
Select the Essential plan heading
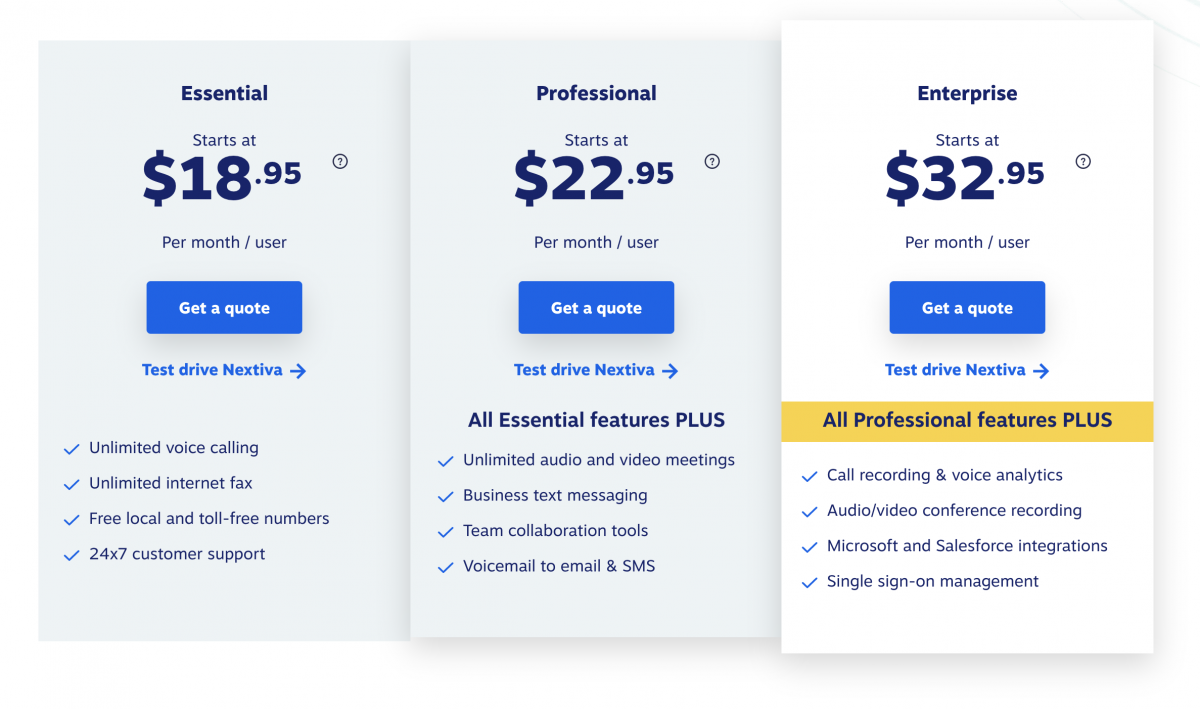(224, 93)
